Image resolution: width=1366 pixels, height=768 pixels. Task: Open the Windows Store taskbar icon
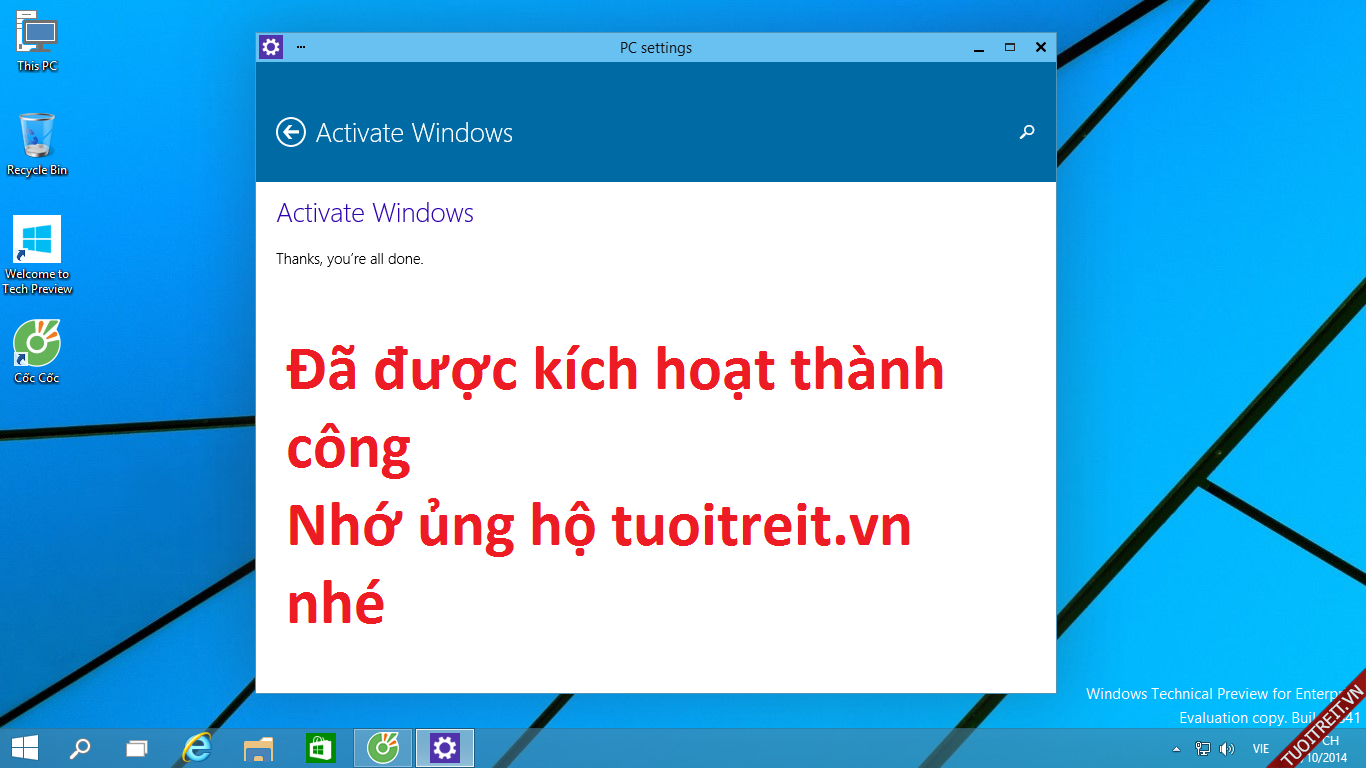tap(320, 748)
